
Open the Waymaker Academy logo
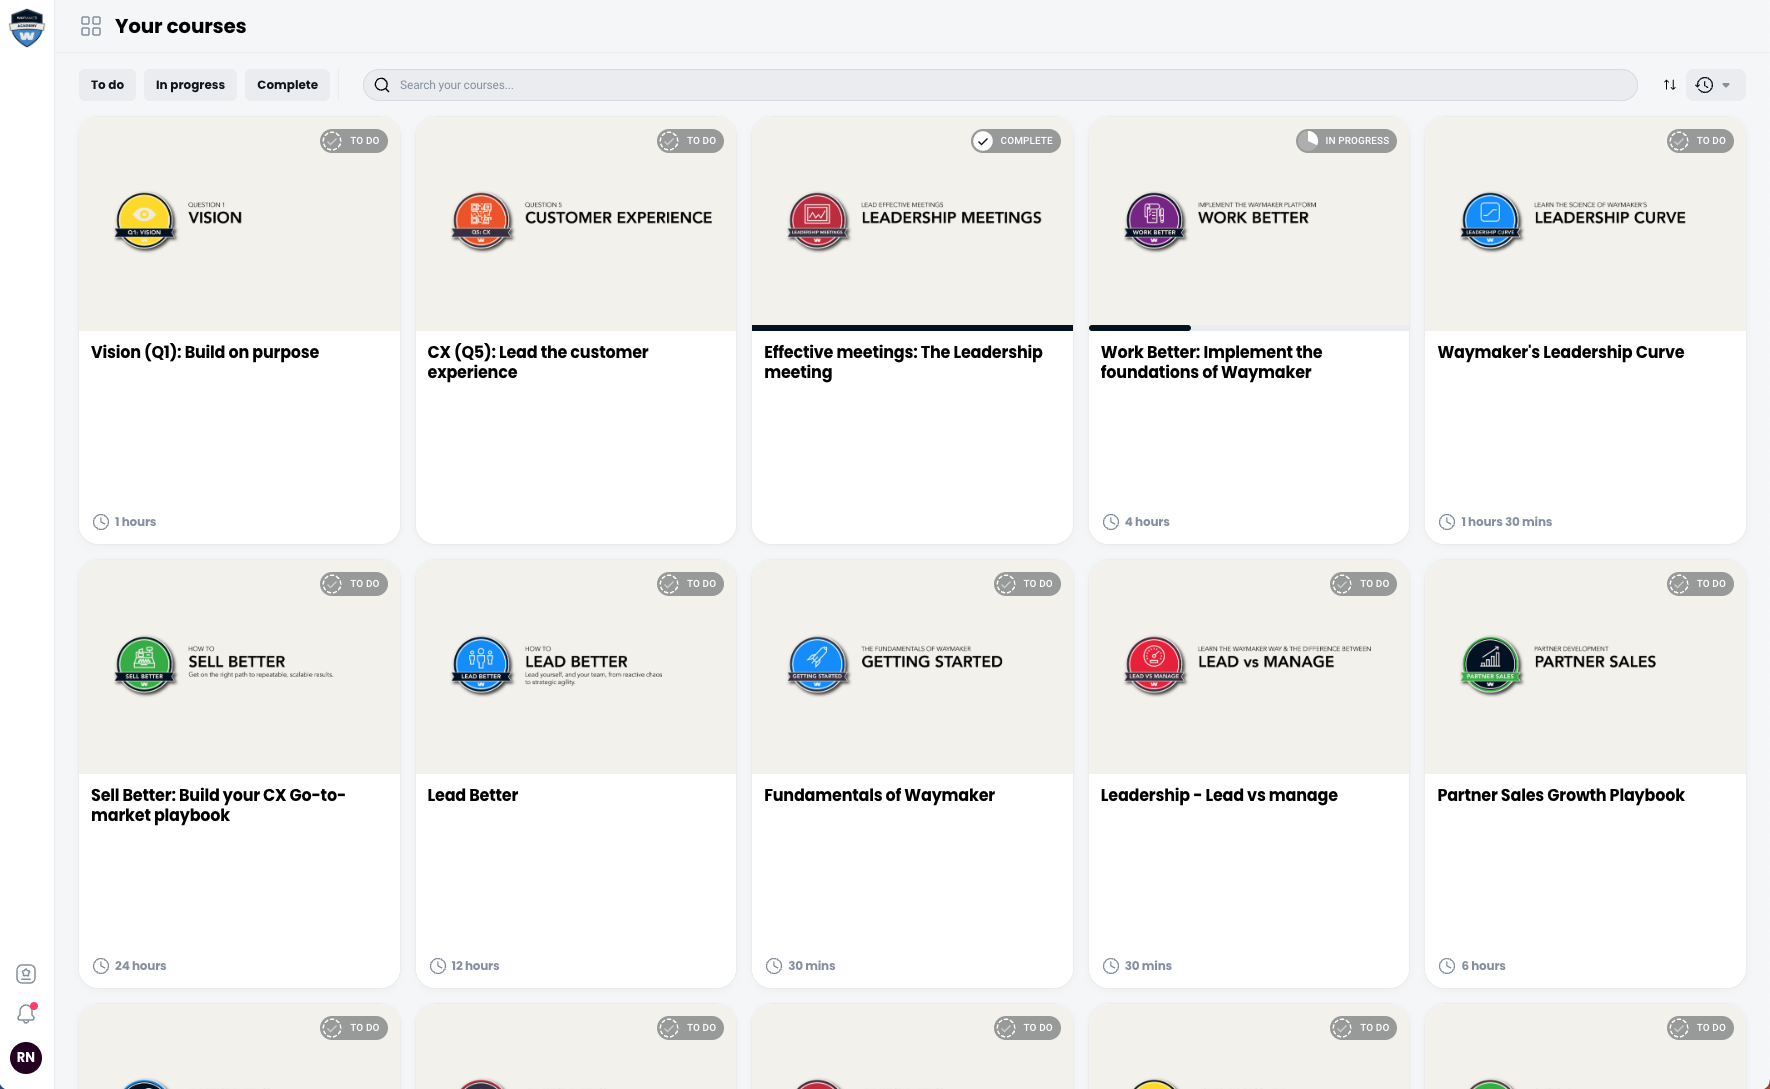[x=27, y=27]
